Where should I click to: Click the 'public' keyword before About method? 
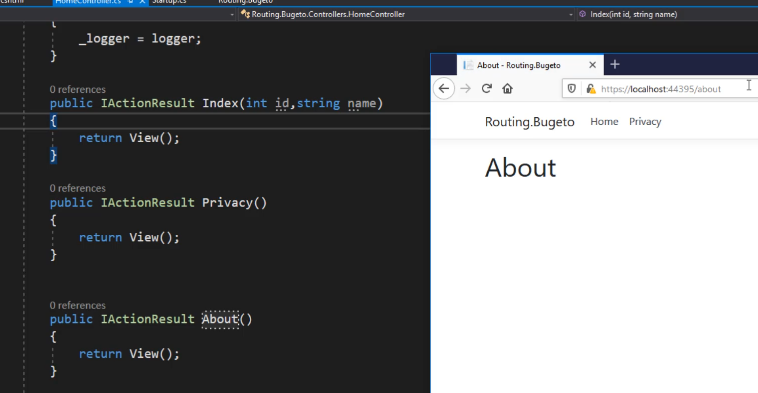pos(71,319)
